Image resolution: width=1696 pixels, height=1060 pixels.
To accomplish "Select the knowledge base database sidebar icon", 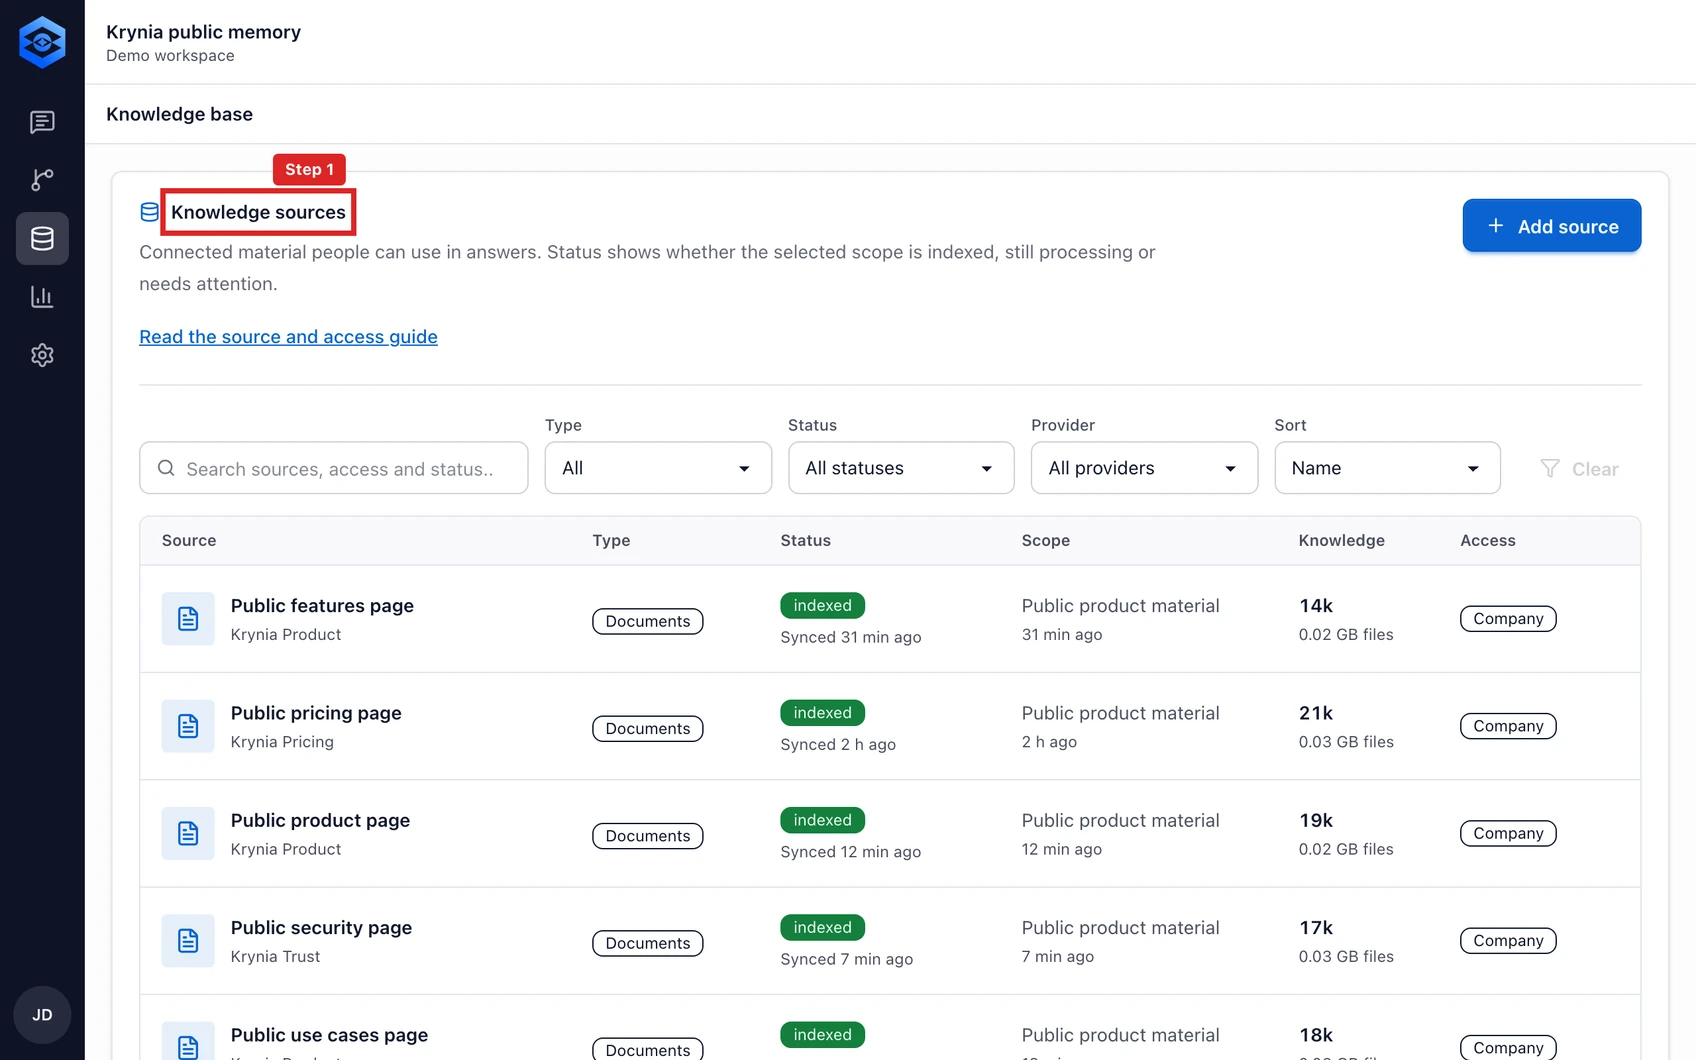I will (x=42, y=238).
